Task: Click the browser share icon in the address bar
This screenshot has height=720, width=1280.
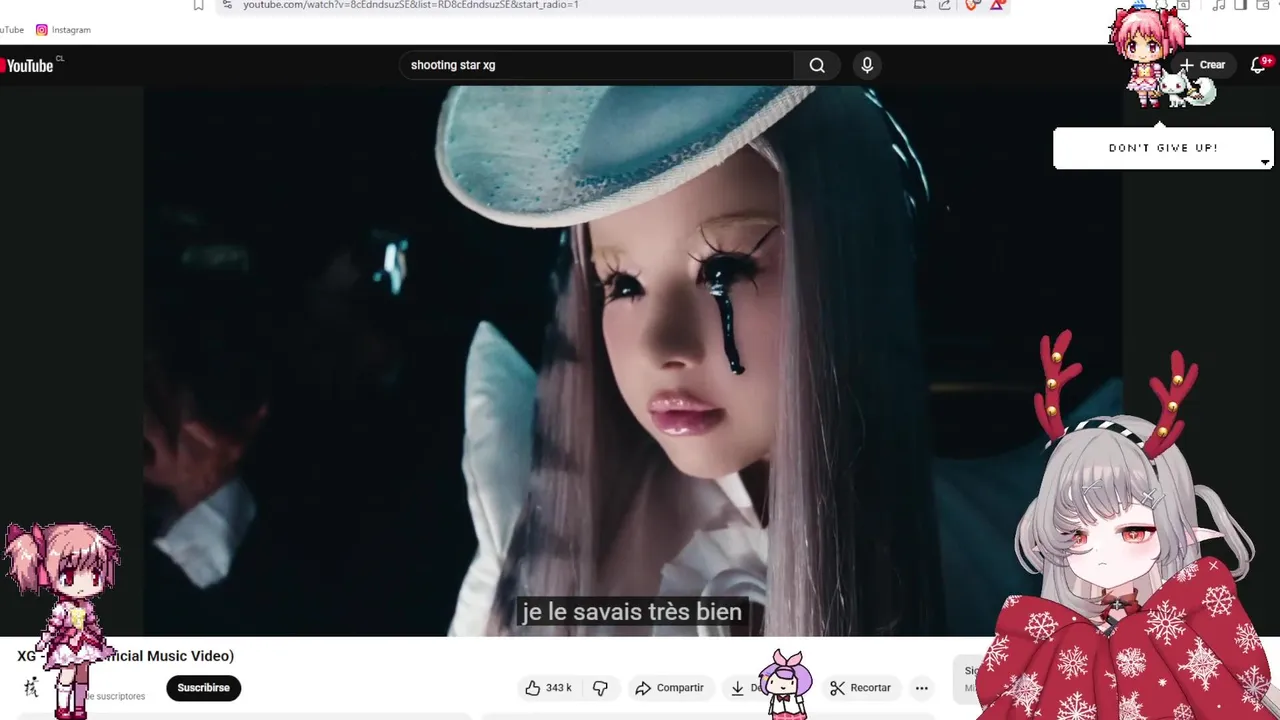Action: [x=944, y=5]
